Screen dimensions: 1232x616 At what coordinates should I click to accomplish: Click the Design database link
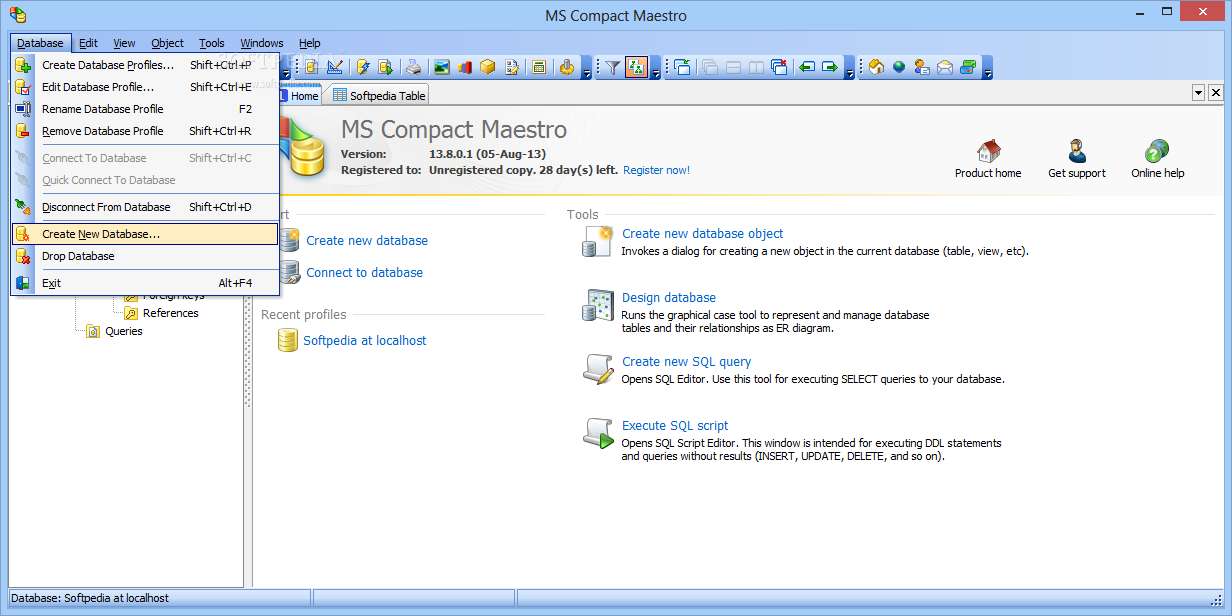tap(669, 297)
